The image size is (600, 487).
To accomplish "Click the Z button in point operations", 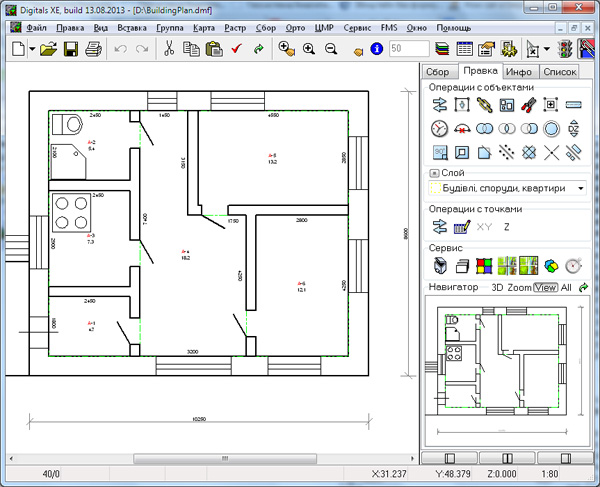I will [x=507, y=227].
